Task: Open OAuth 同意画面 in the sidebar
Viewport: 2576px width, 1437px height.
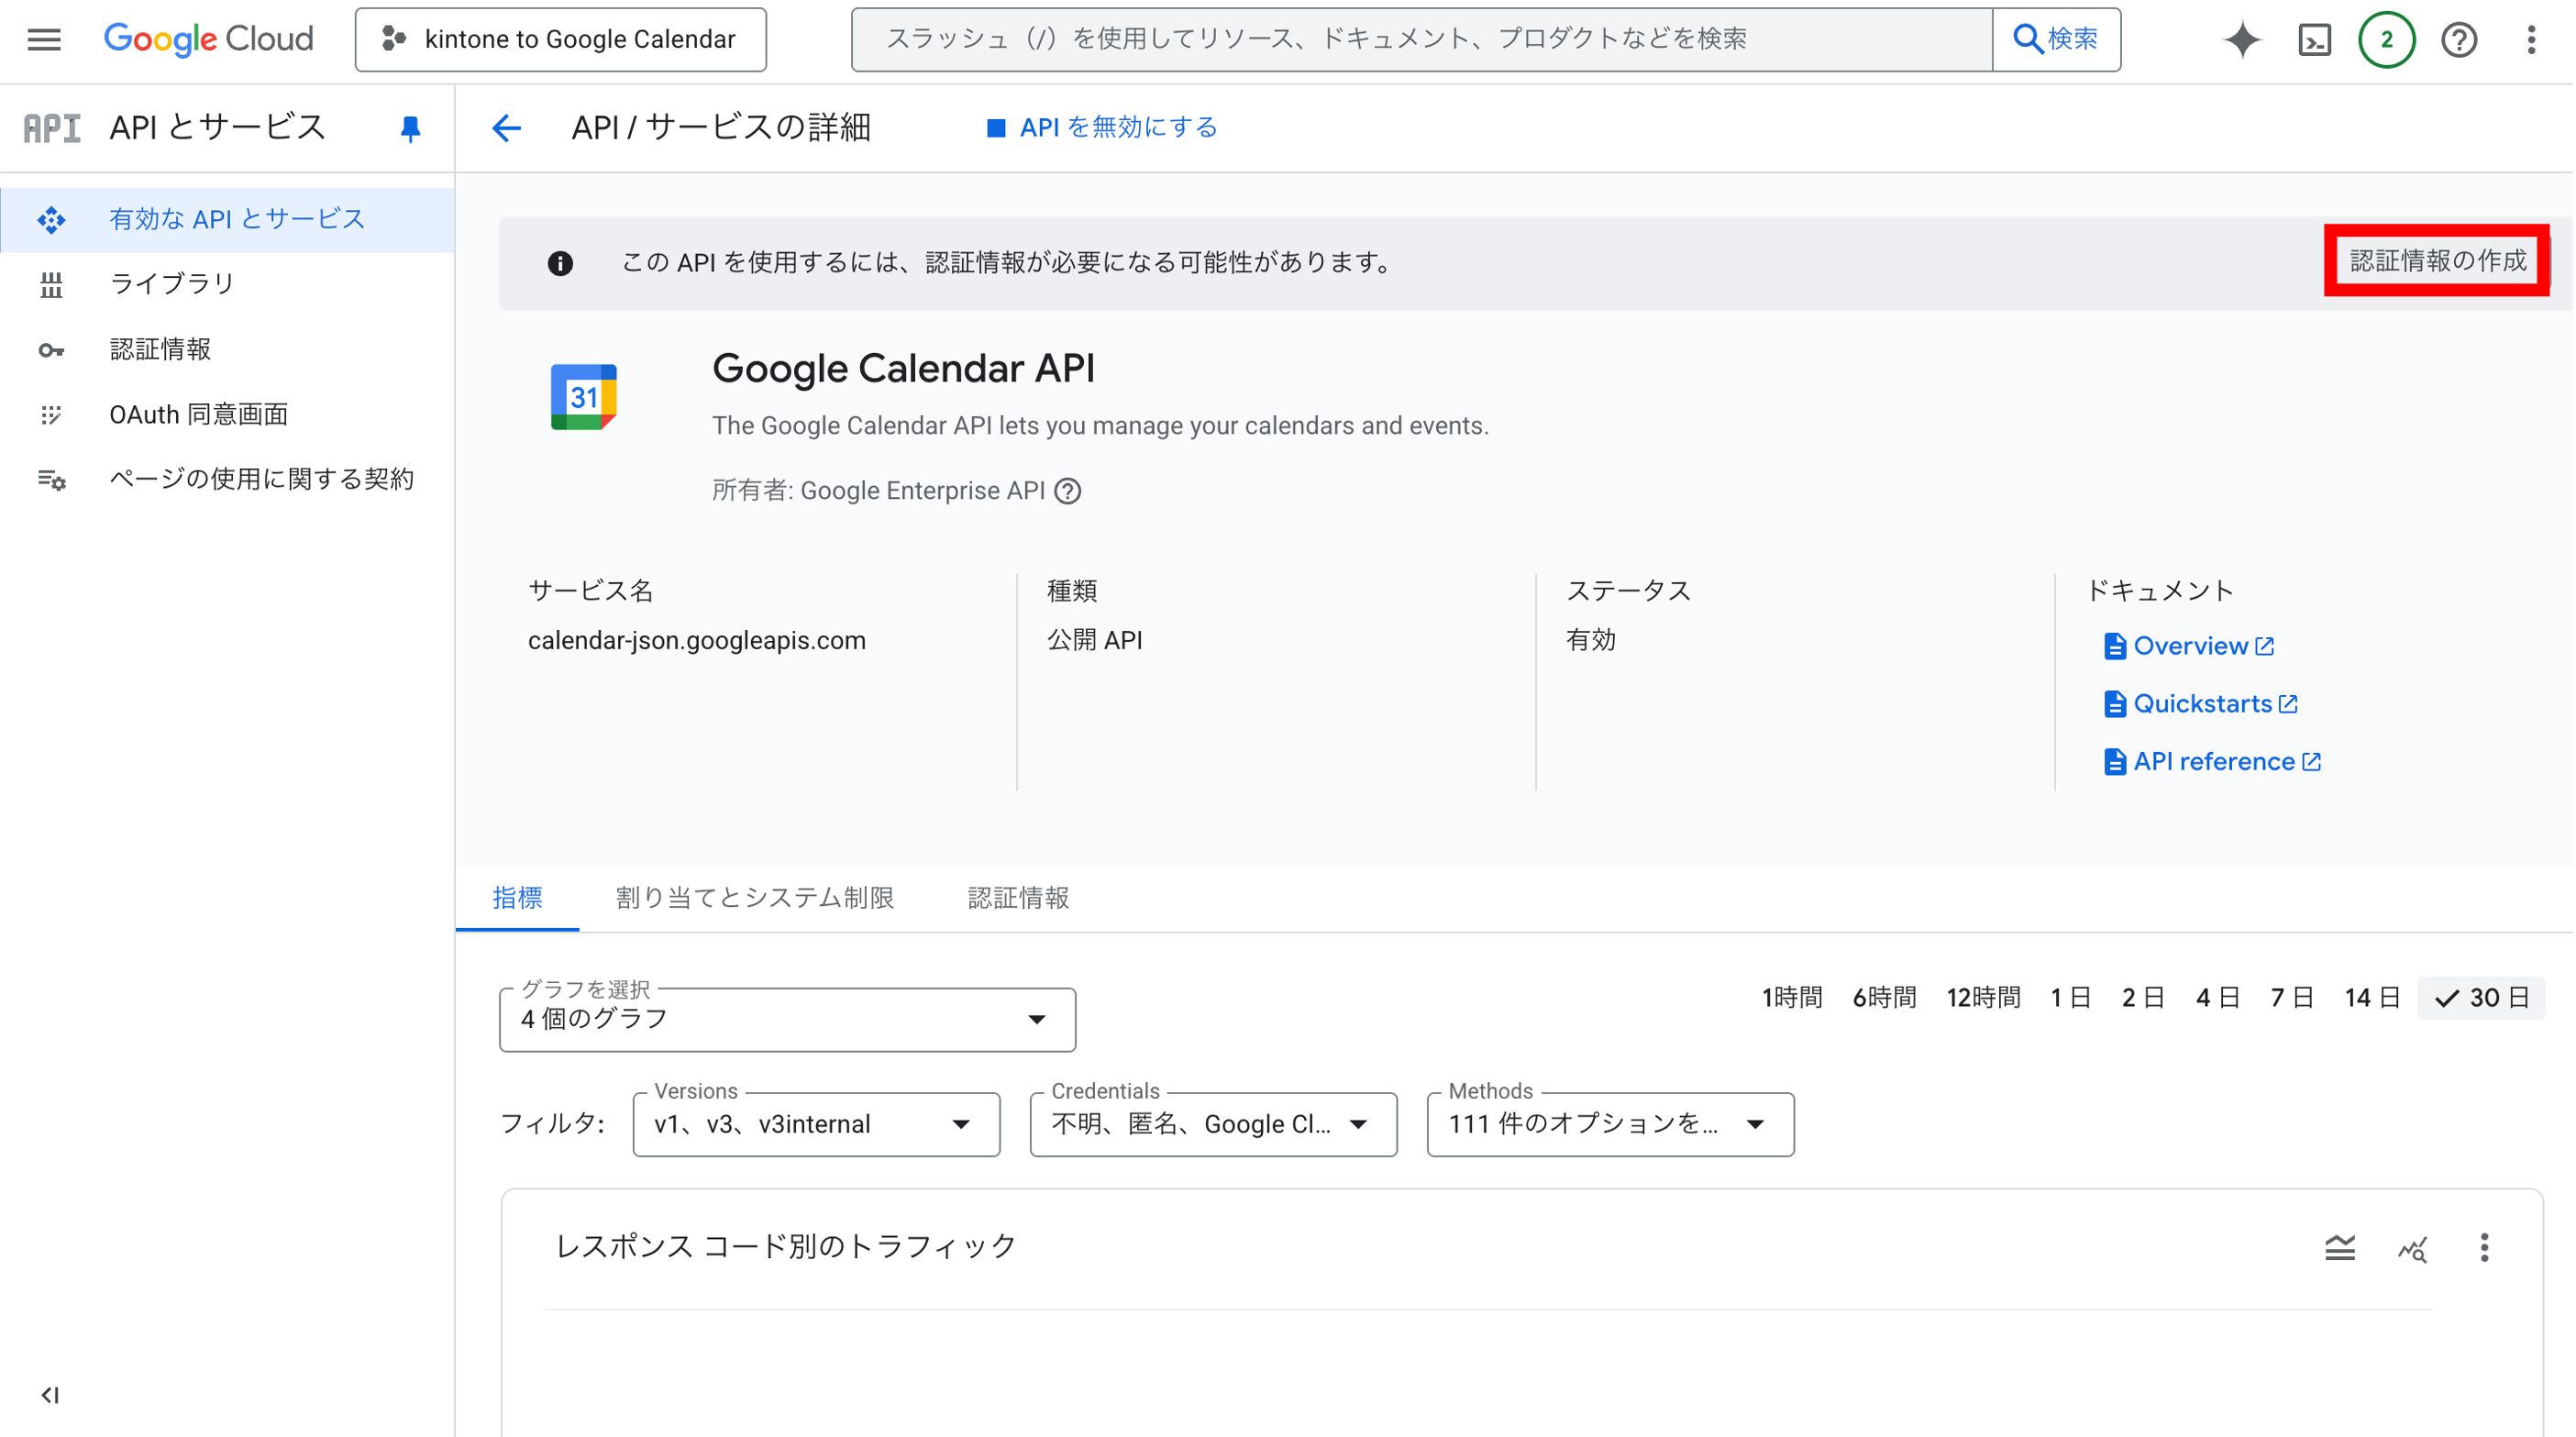Action: click(228, 414)
